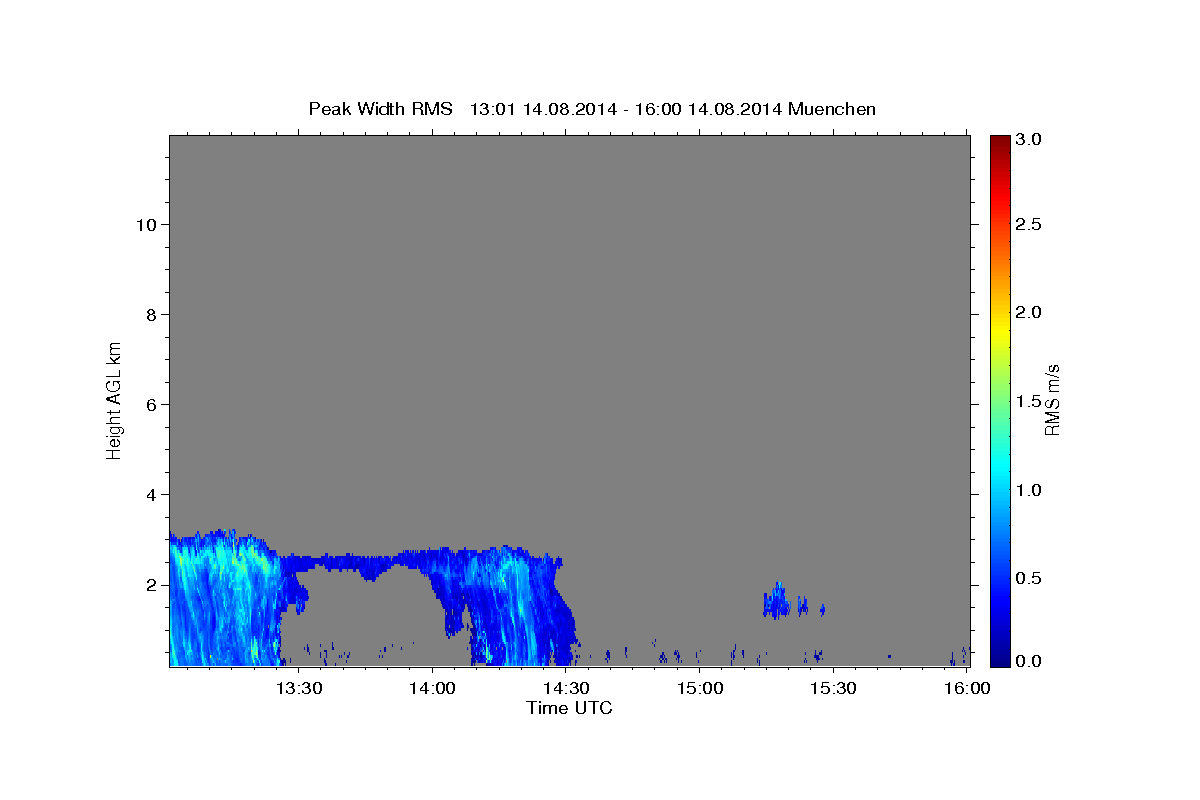Click the colorbar value '2.5'

pos(1030,225)
